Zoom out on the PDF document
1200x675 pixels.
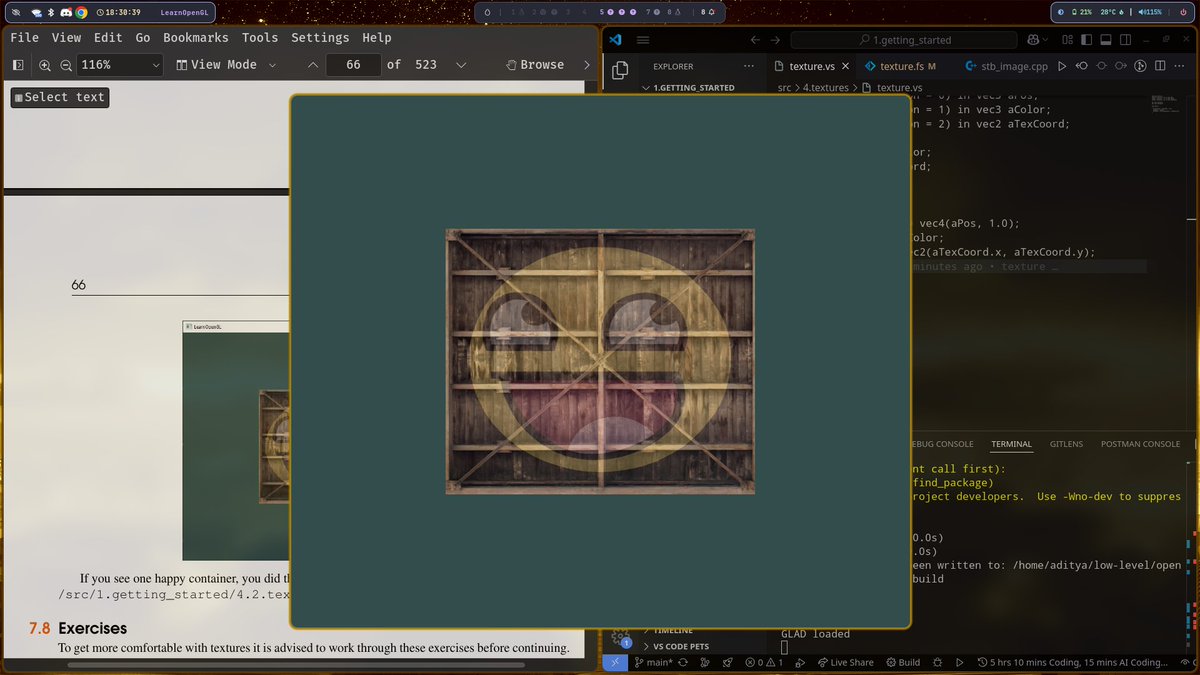click(x=66, y=64)
